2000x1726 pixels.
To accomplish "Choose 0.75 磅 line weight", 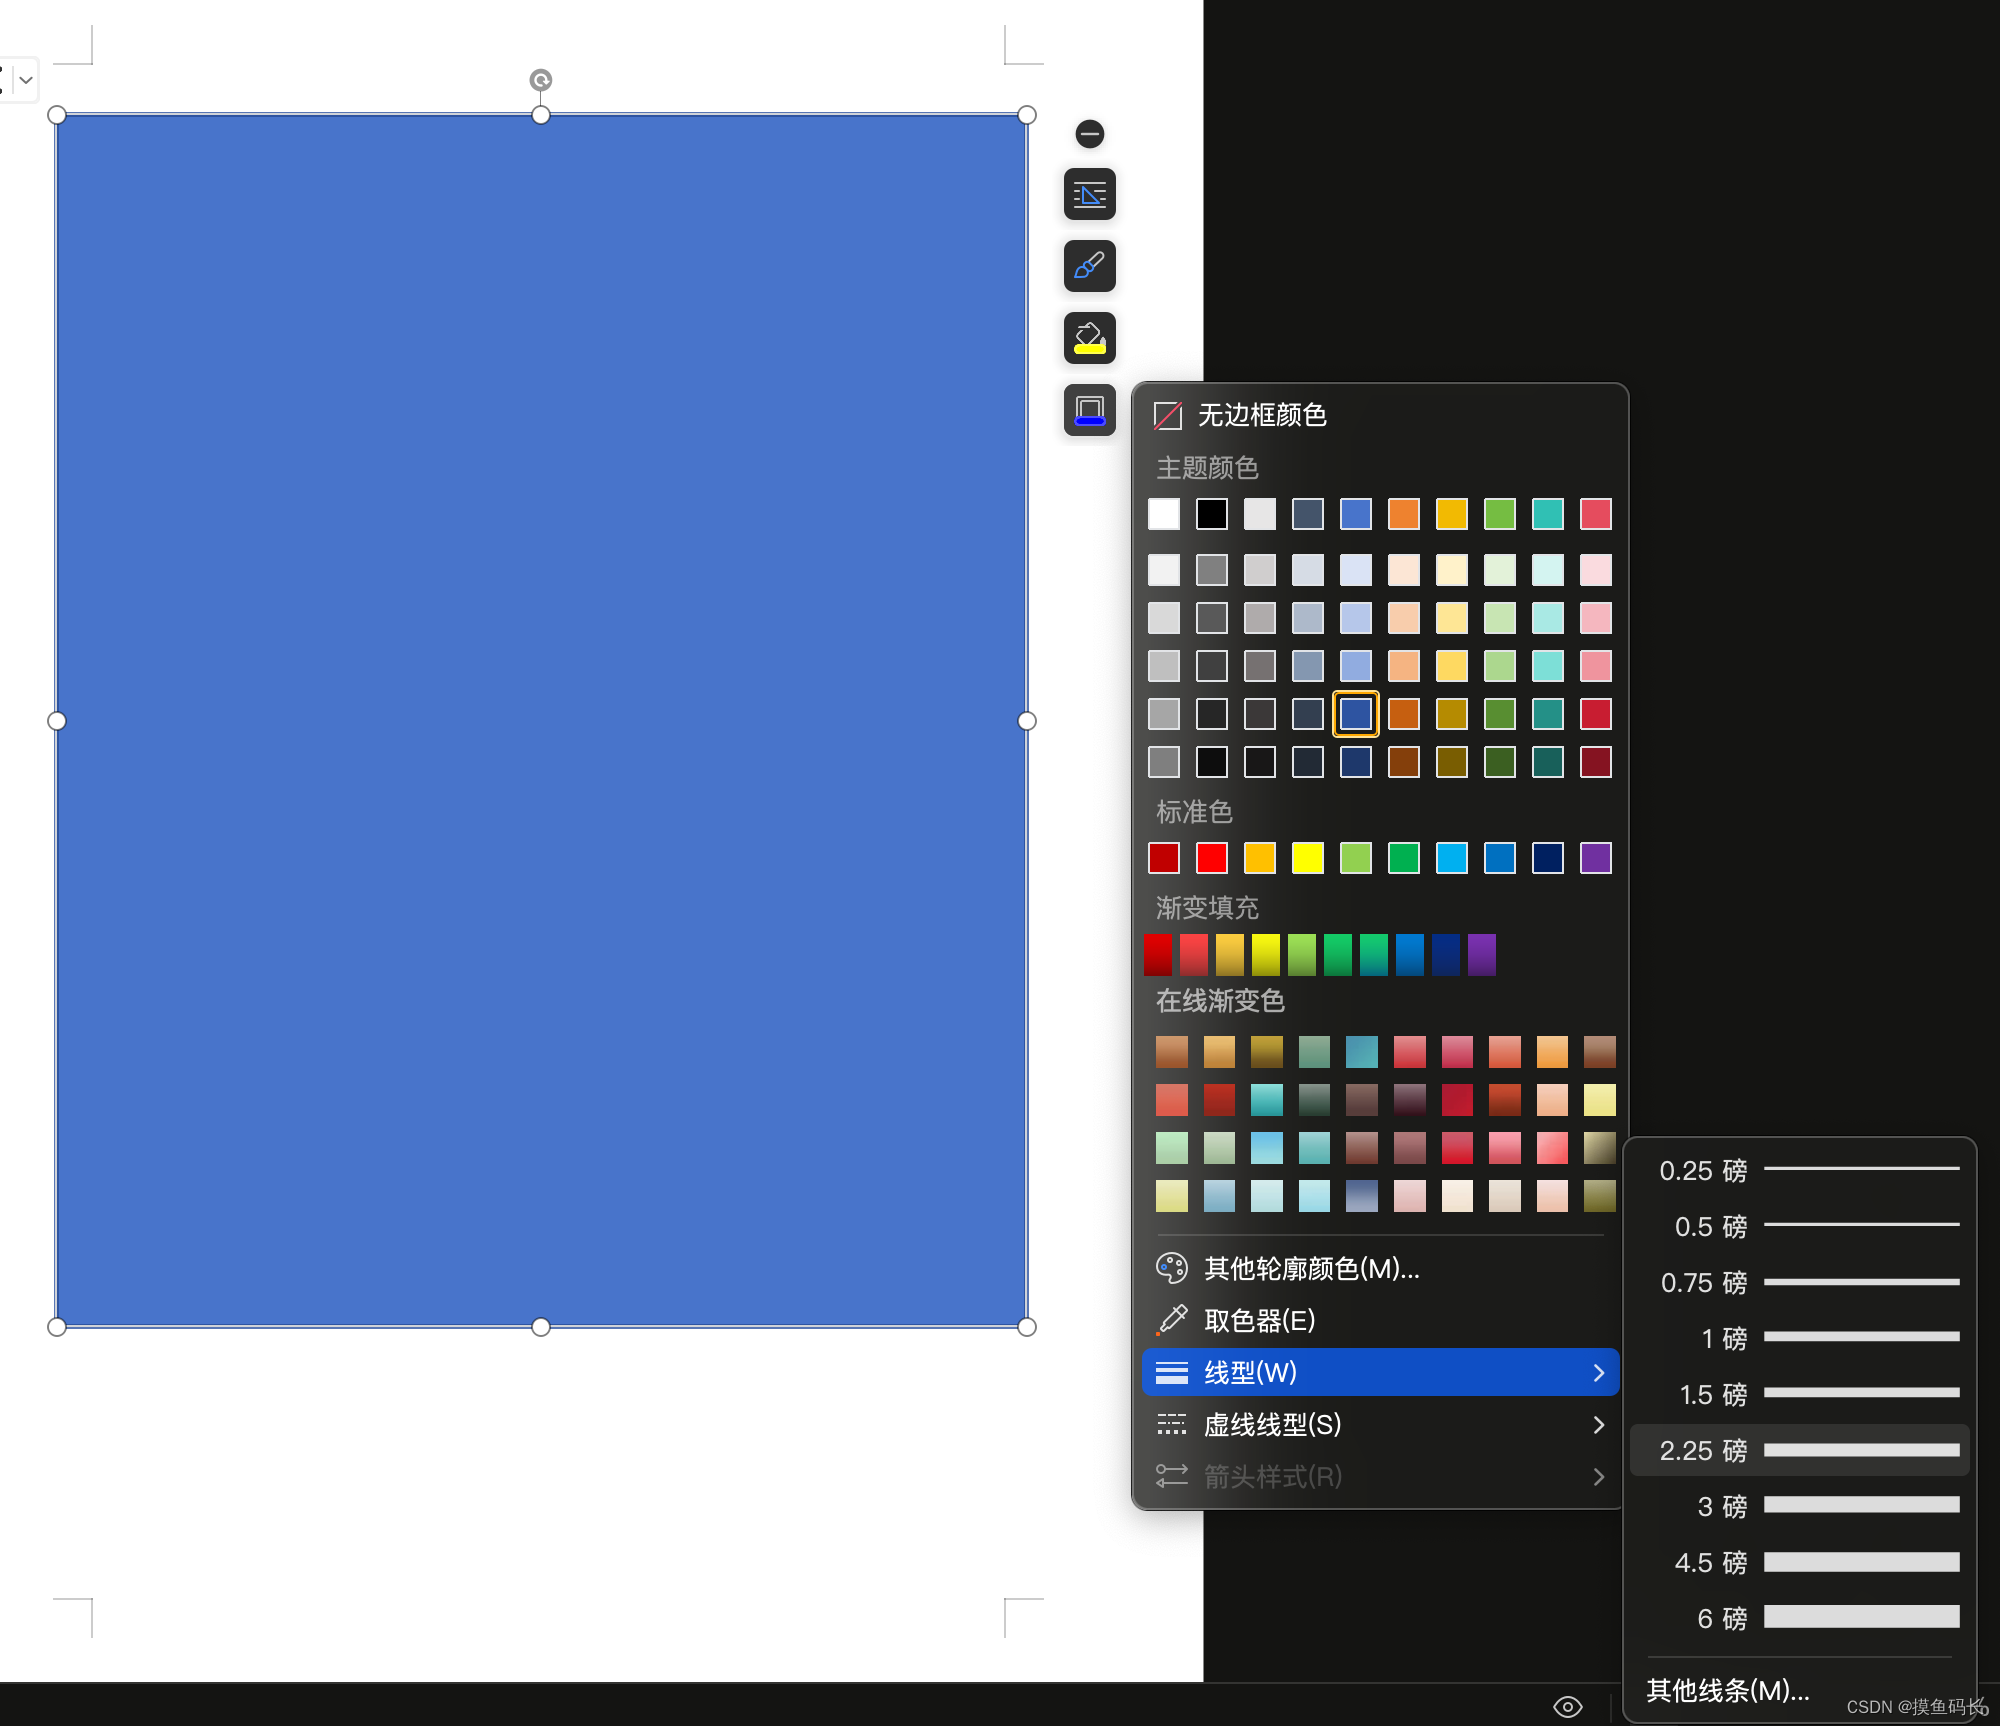I will 1799,1282.
